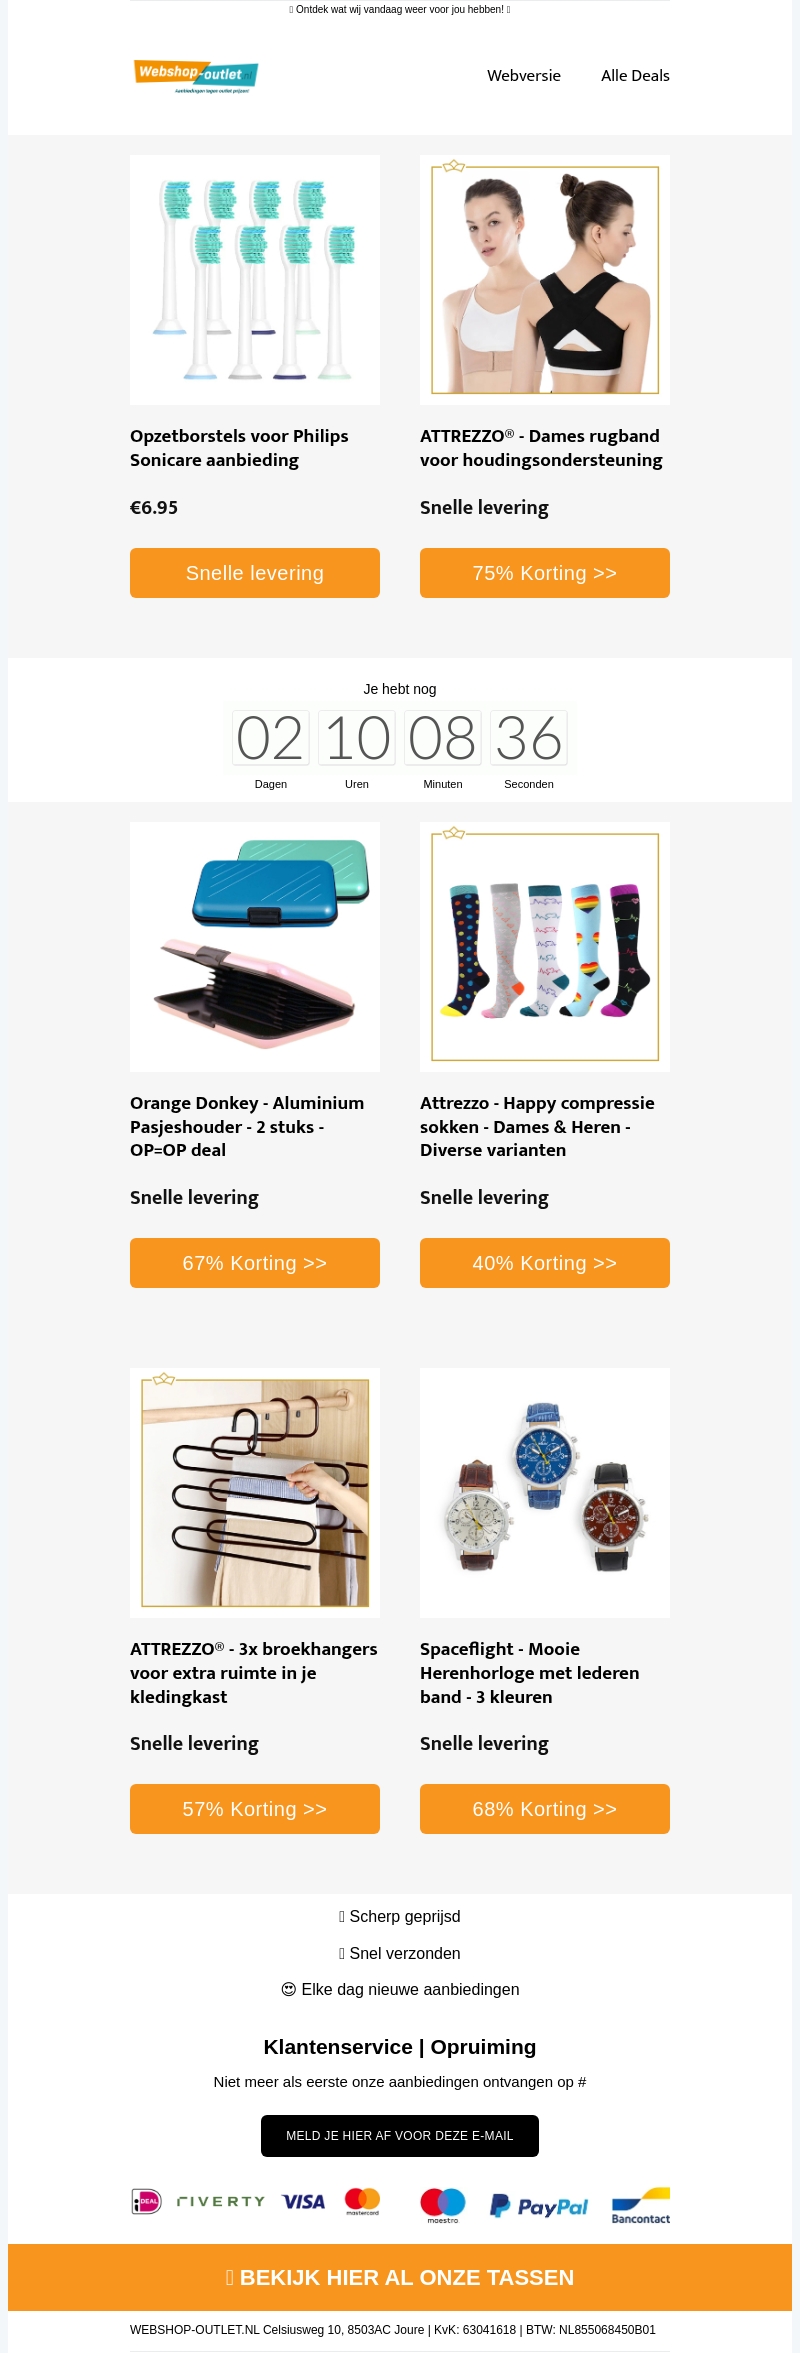Click the unsubscribe 'MELD JE HIER AF' button
Screen dimensions: 800x2353
click(400, 2136)
